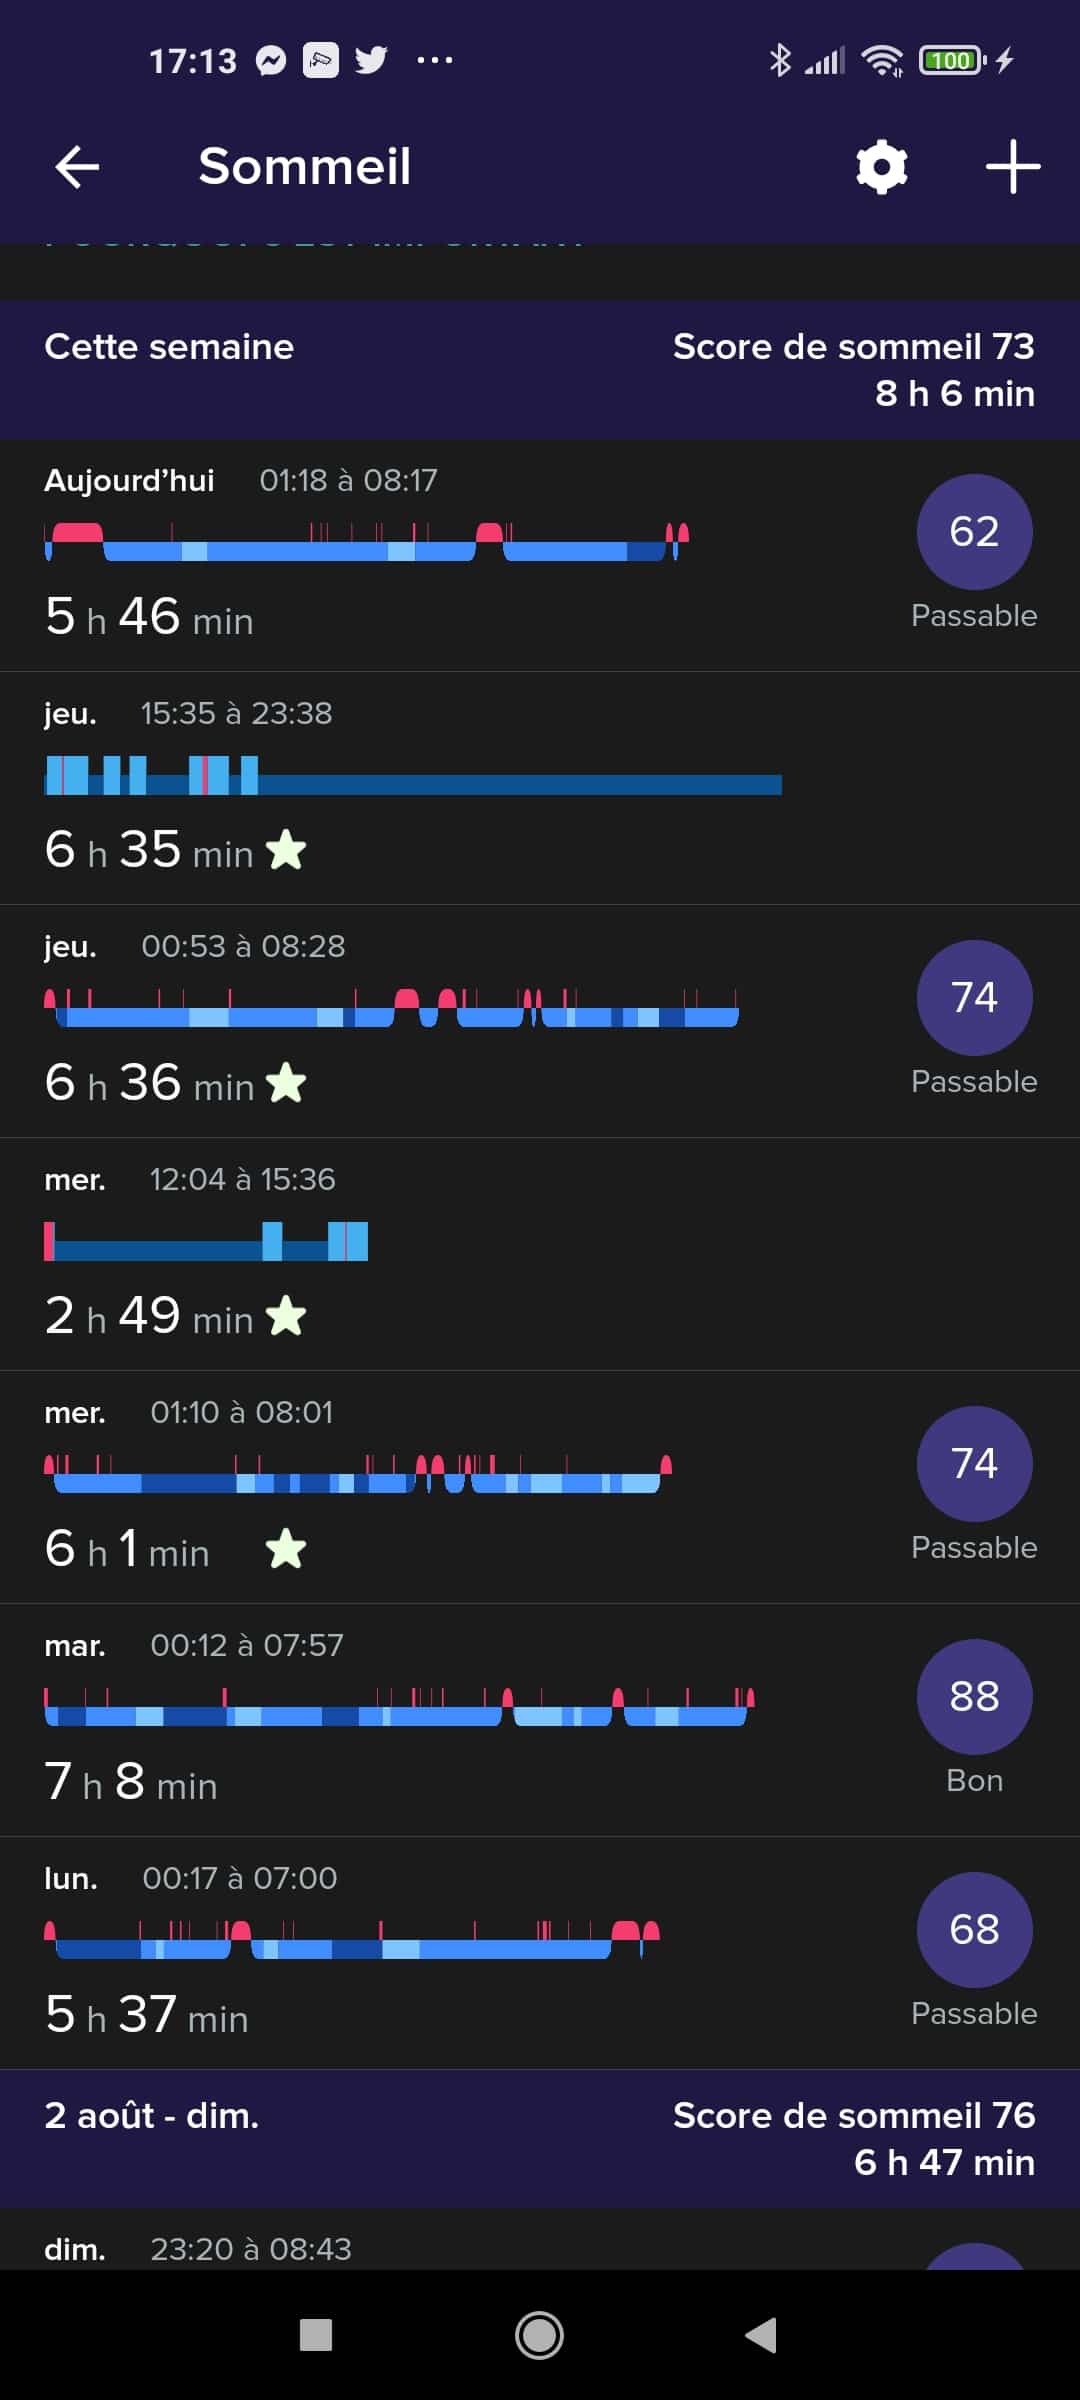Tap the sleep score 88 circle
Viewport: 1080px width, 2400px height.
pyautogui.click(x=974, y=1697)
